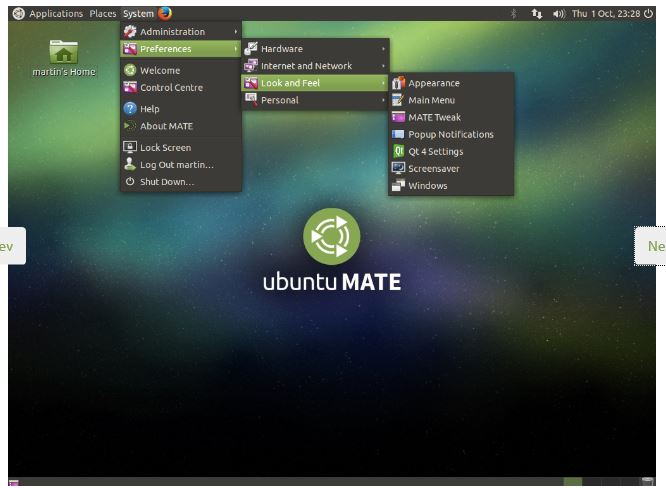Open the Applications menu
Image resolution: width=666 pixels, height=488 pixels.
pos(56,14)
